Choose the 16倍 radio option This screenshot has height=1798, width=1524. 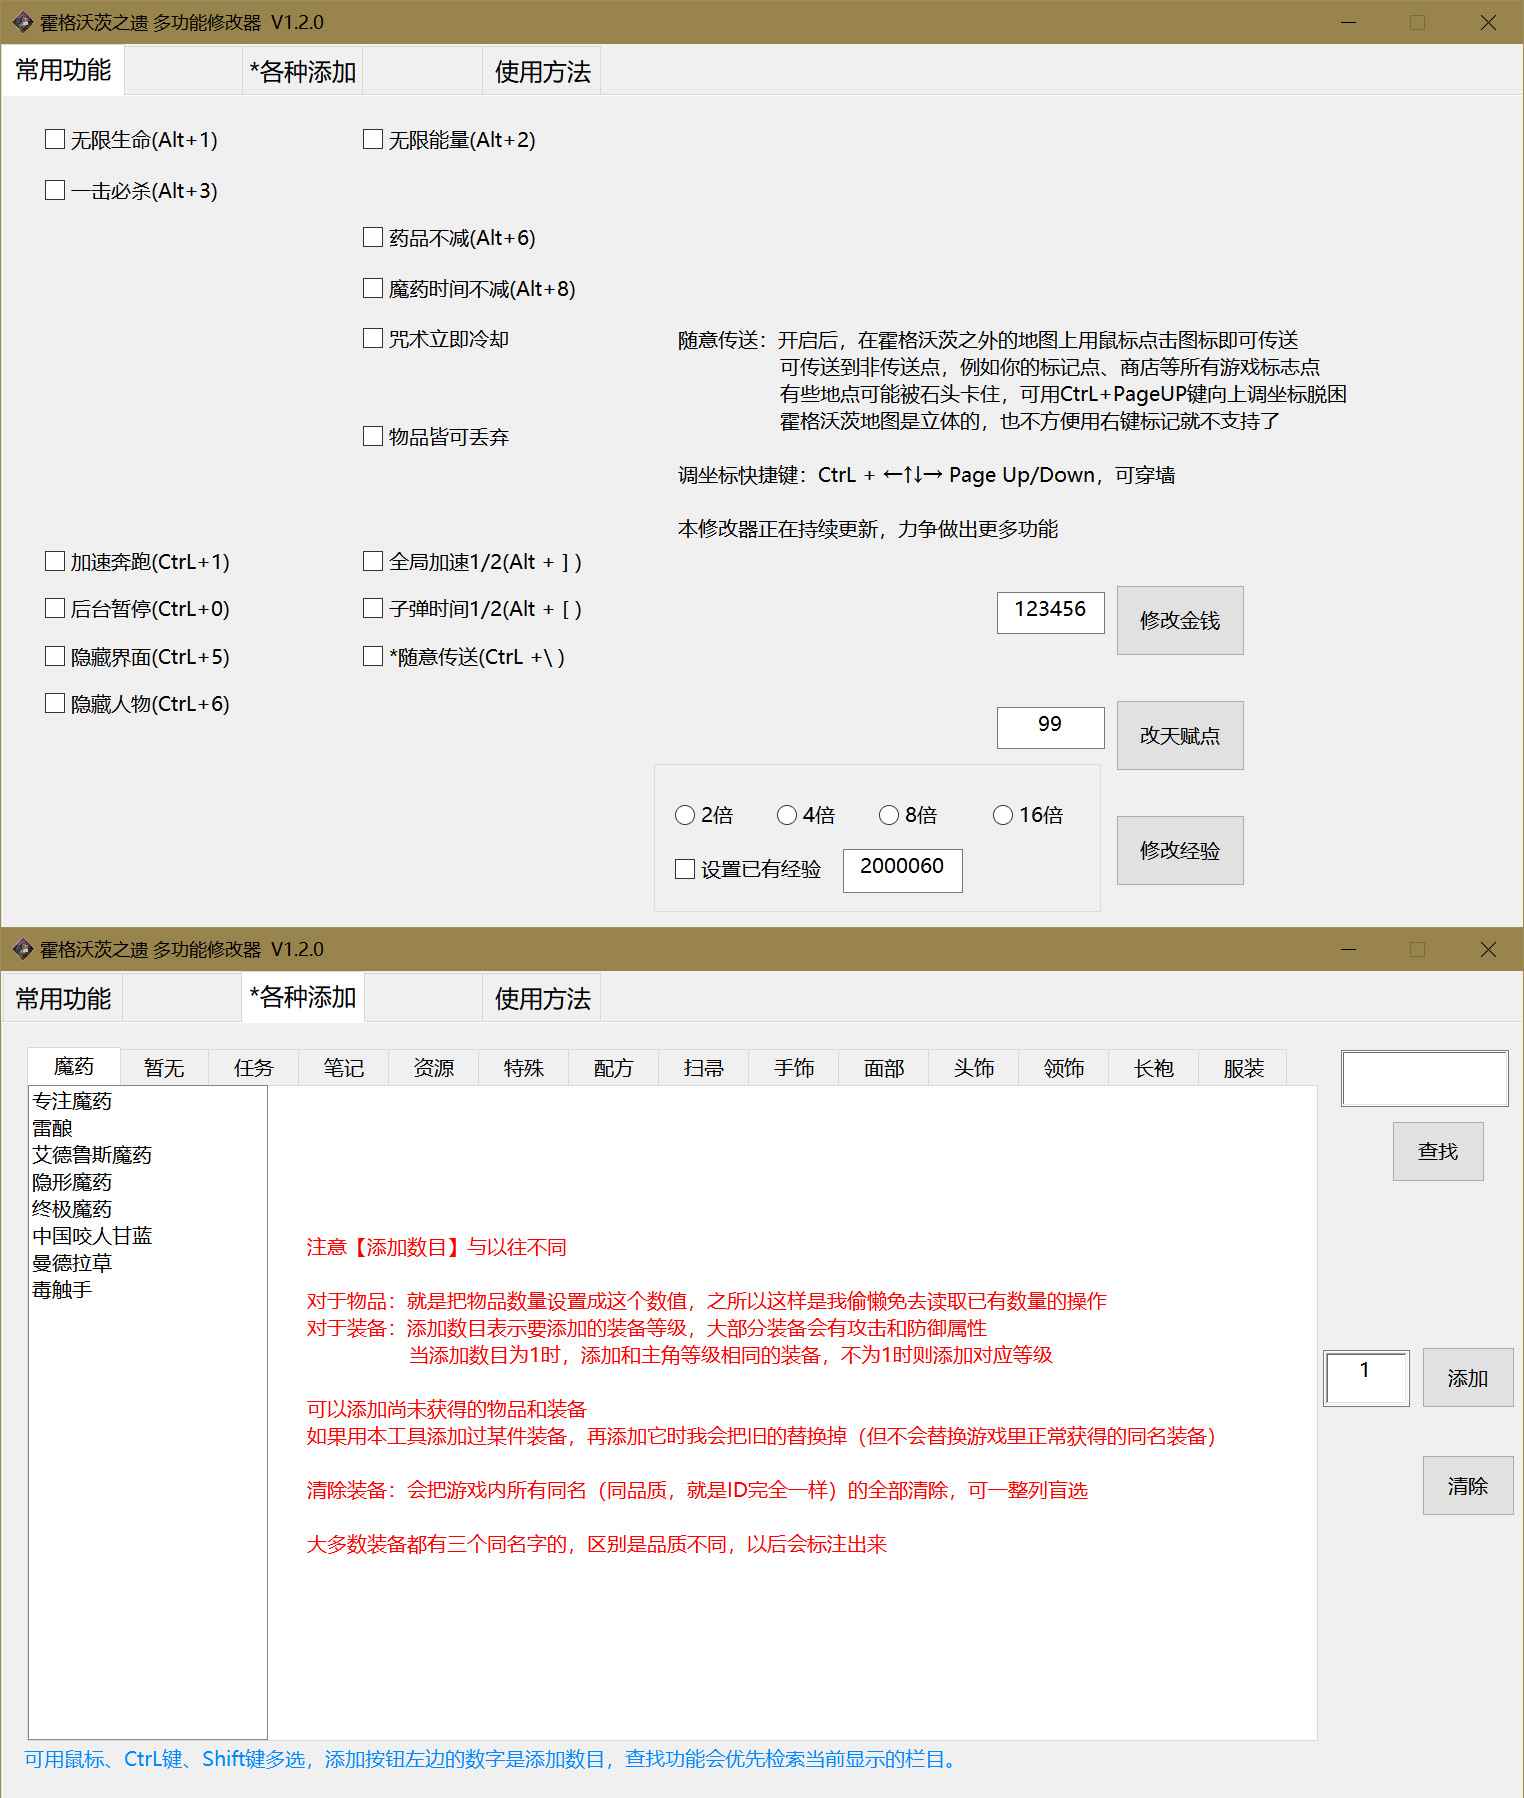coord(1003,816)
